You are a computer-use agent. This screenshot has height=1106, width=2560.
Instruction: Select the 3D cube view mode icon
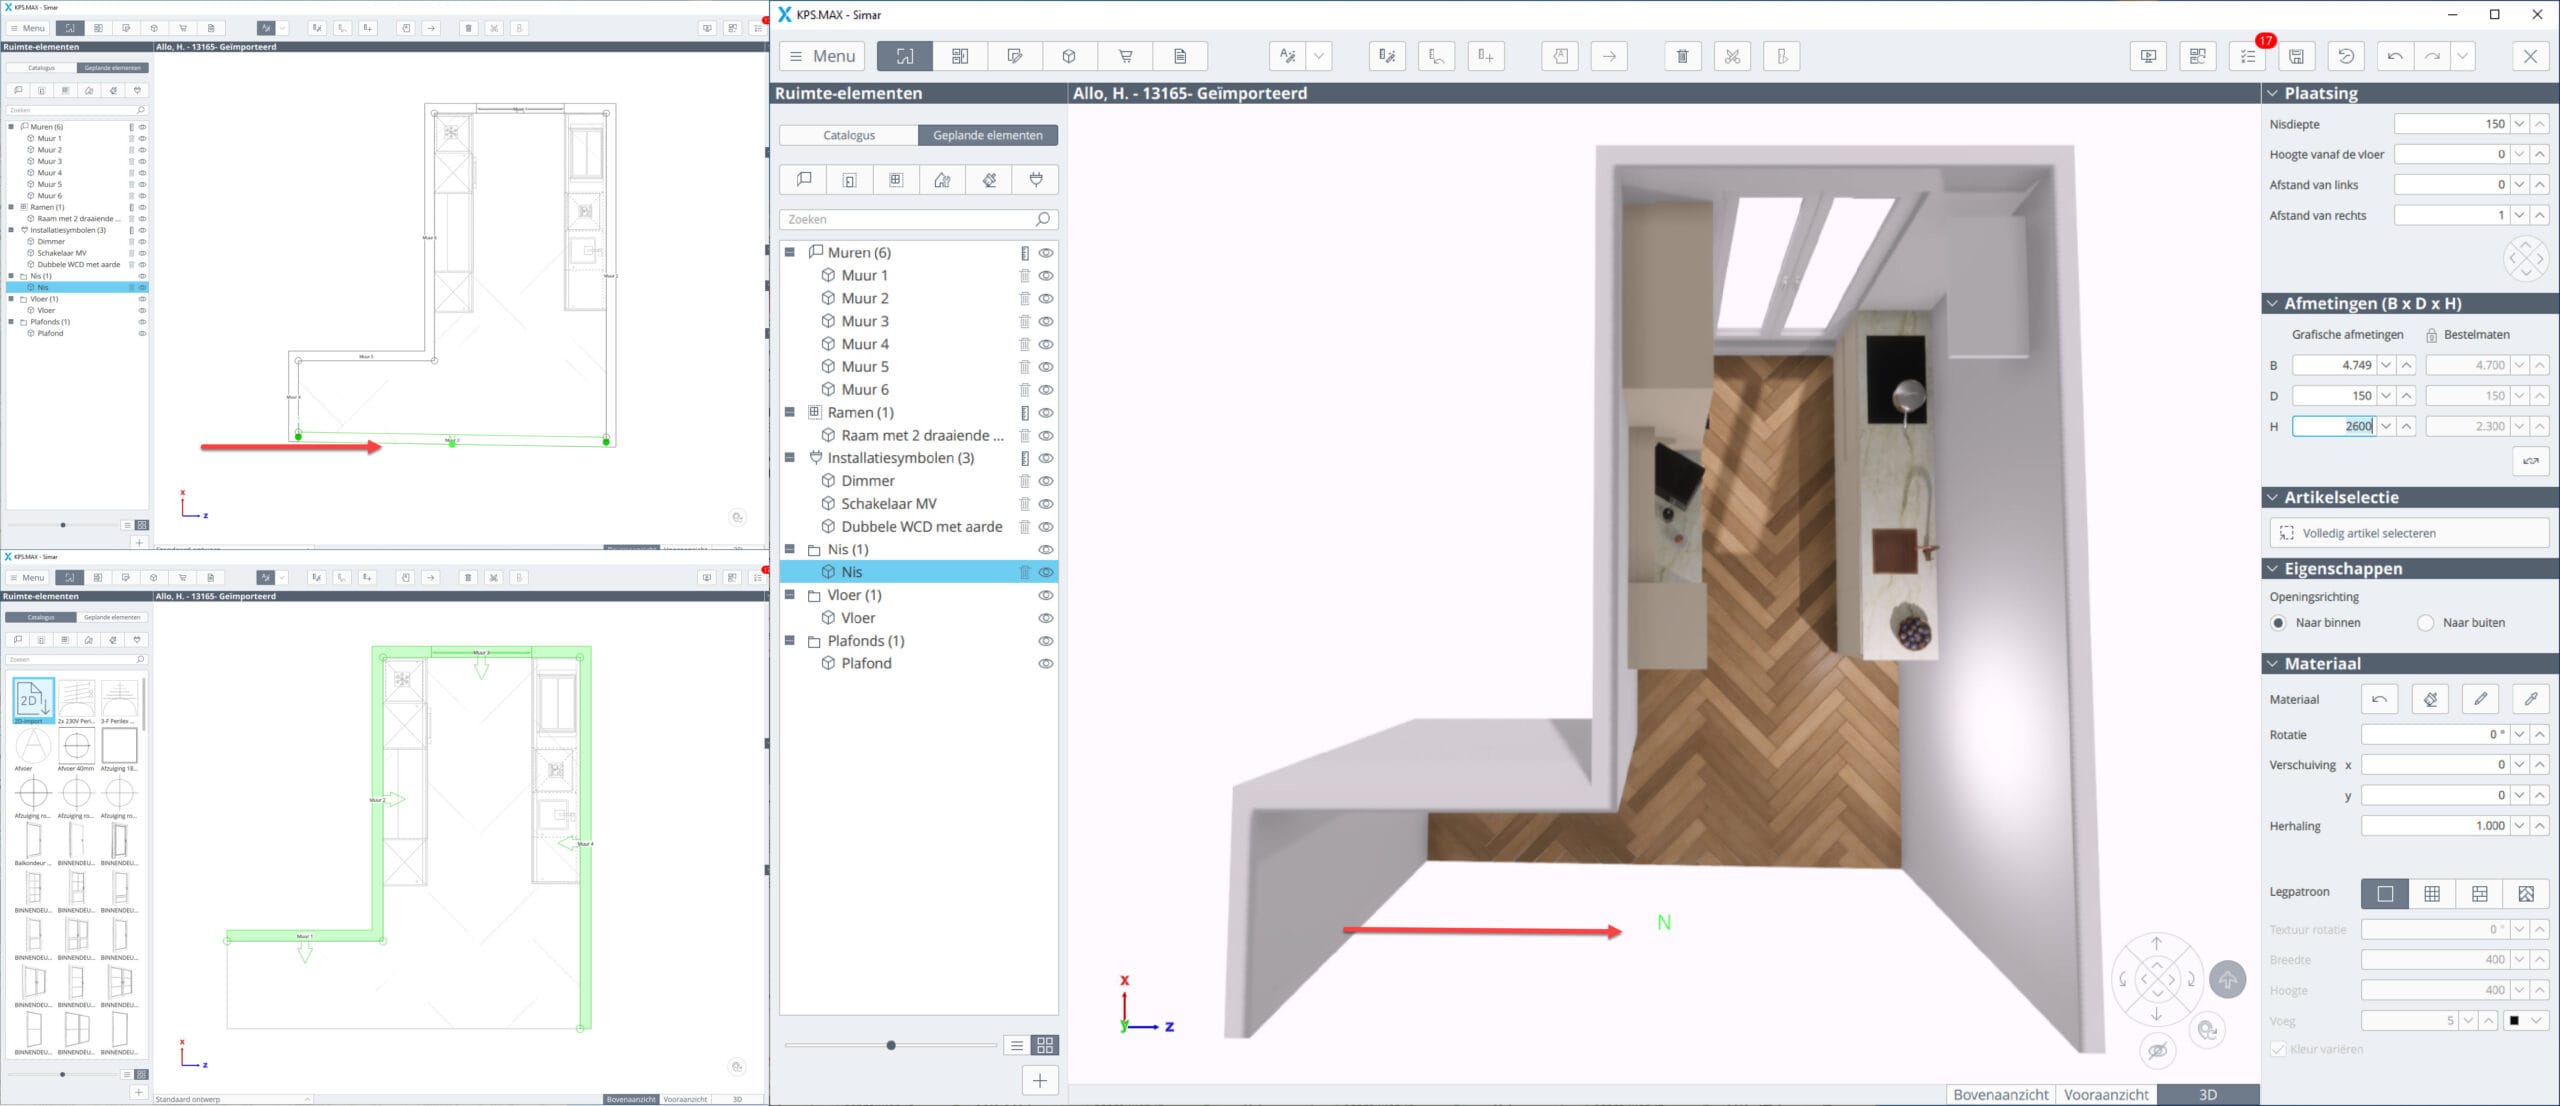[x=1069, y=56]
